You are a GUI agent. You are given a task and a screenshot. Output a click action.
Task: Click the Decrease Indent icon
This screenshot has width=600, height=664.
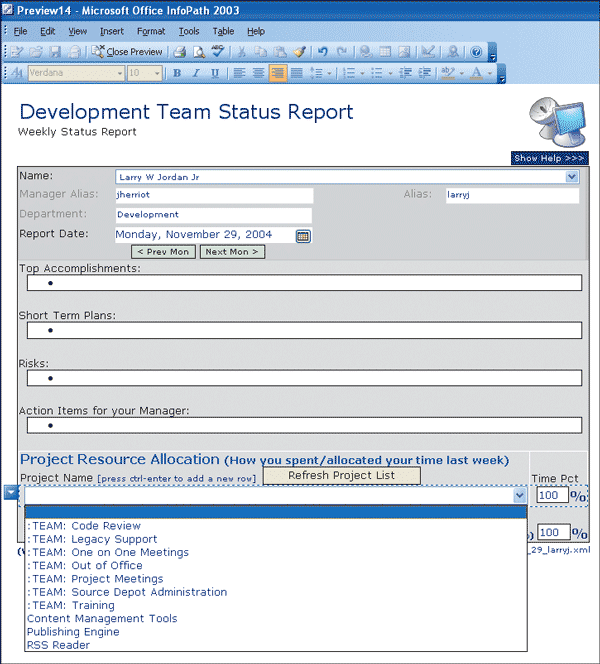405,73
